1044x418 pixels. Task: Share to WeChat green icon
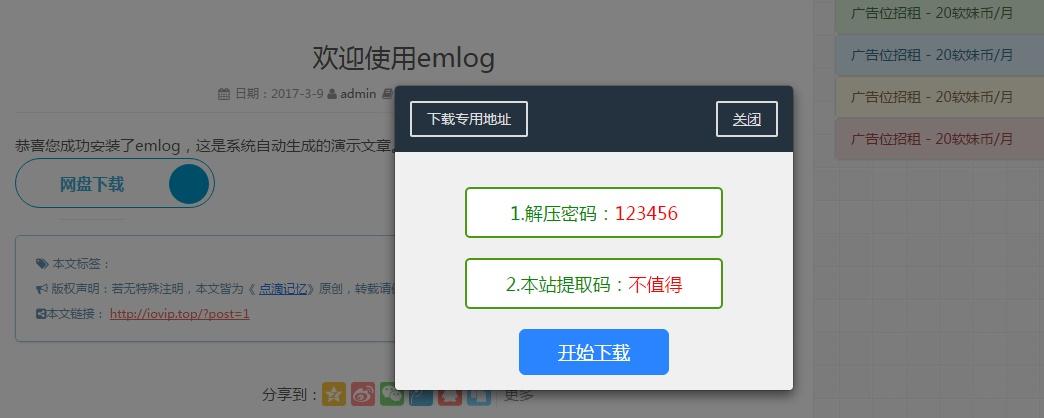click(x=392, y=394)
